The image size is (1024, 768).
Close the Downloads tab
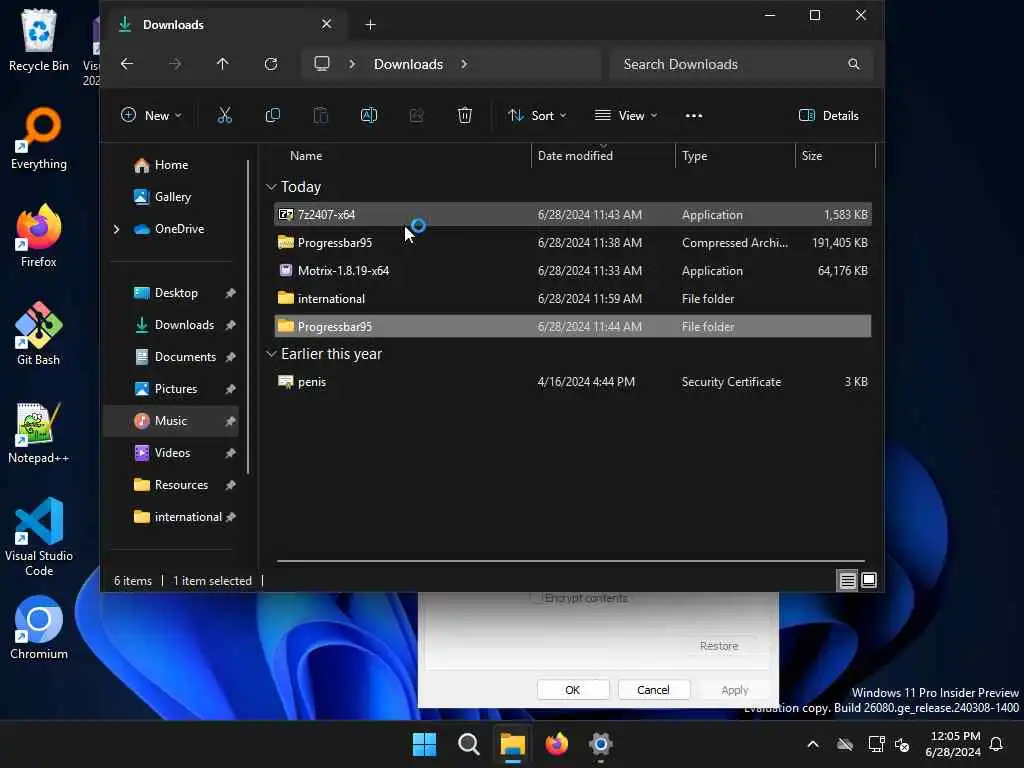coord(327,24)
